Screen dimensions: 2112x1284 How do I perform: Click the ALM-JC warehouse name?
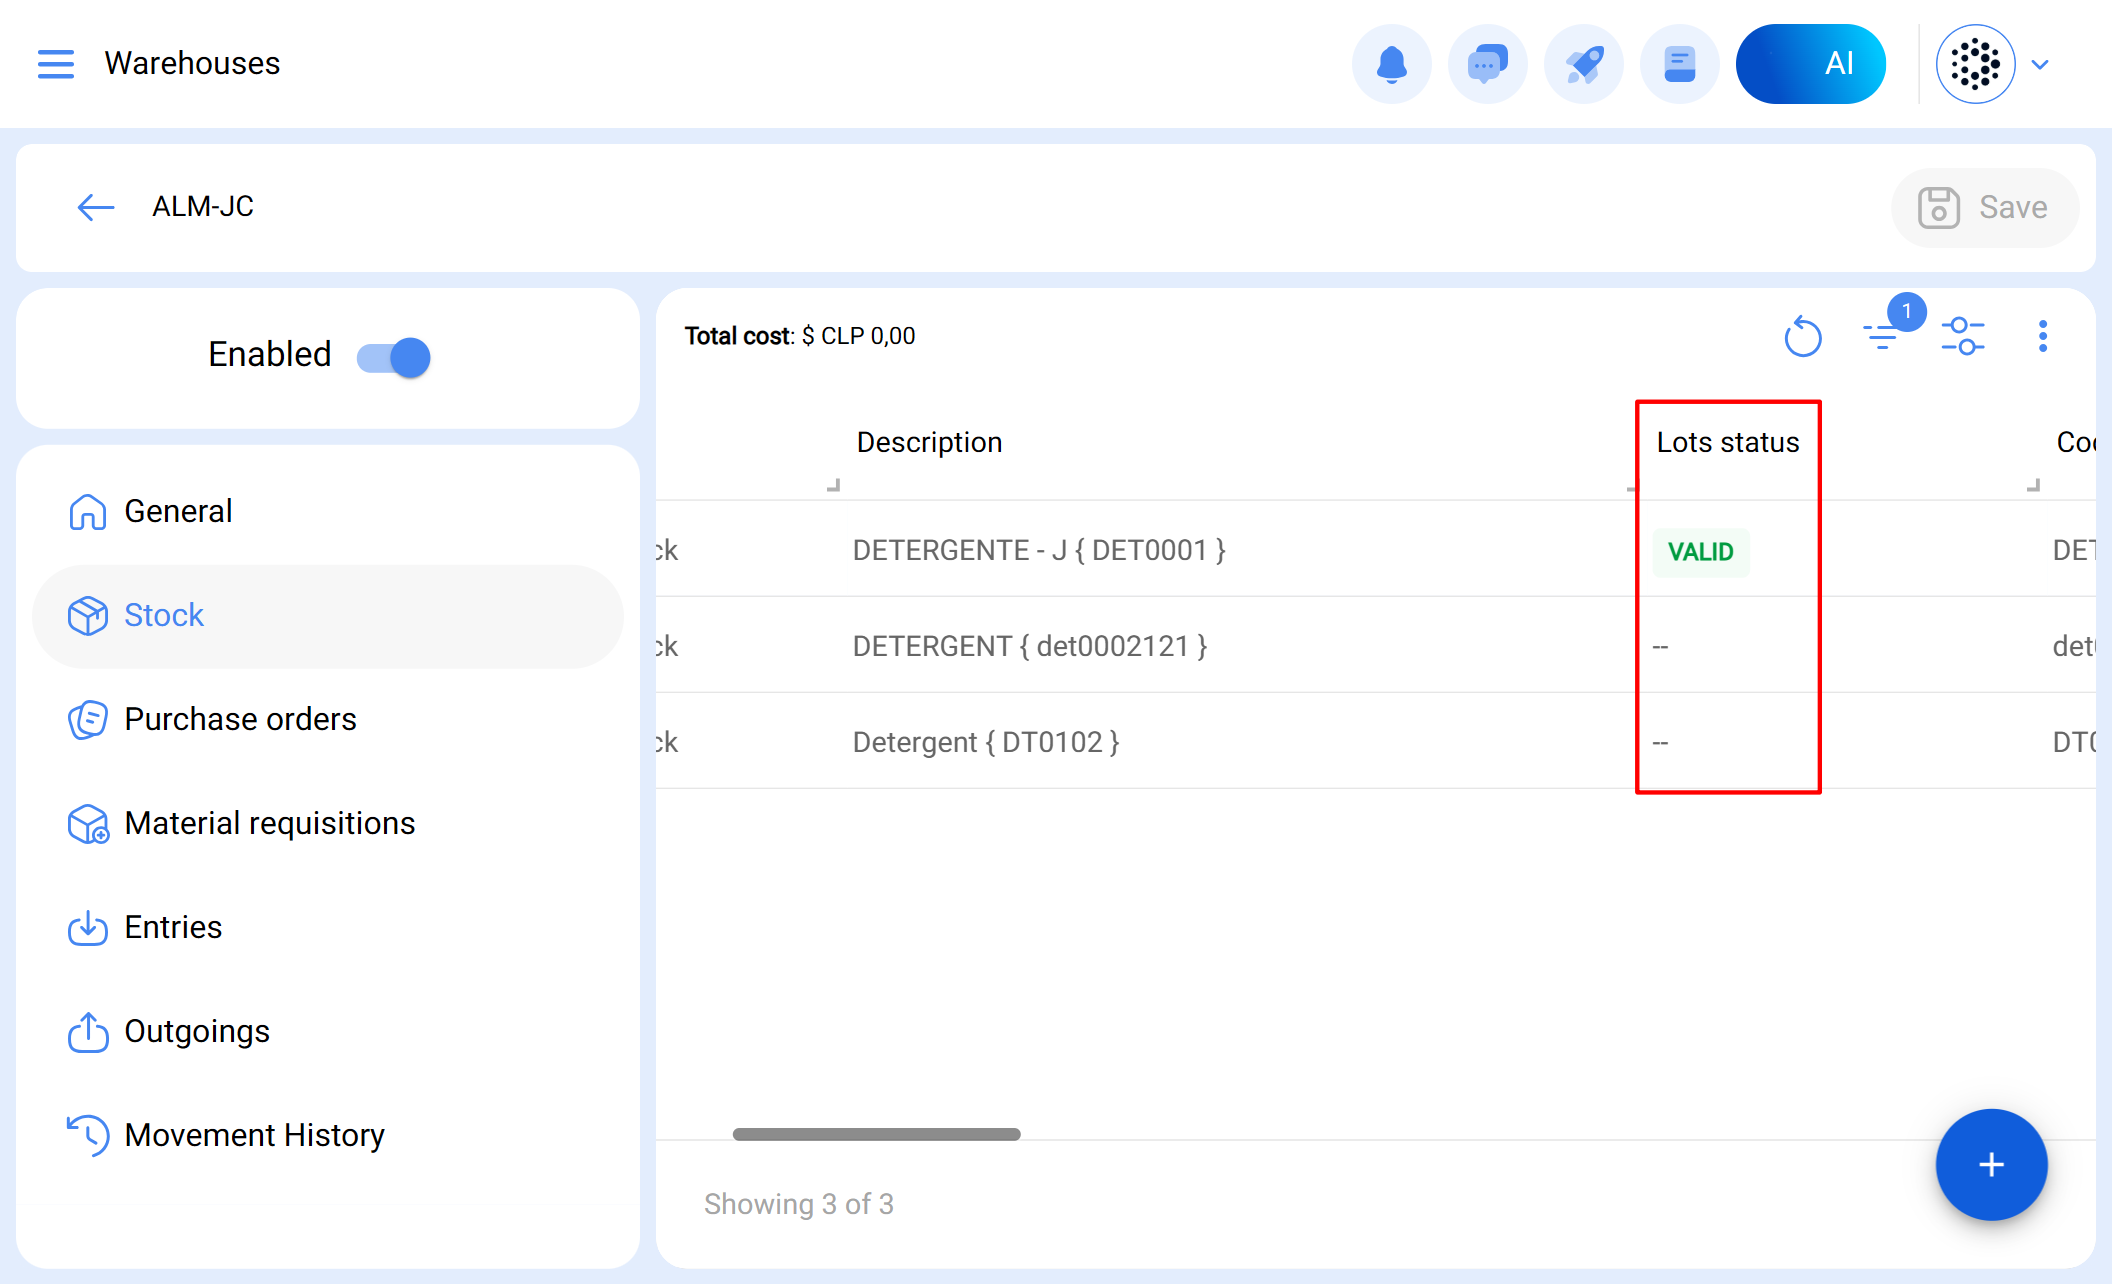(x=203, y=207)
